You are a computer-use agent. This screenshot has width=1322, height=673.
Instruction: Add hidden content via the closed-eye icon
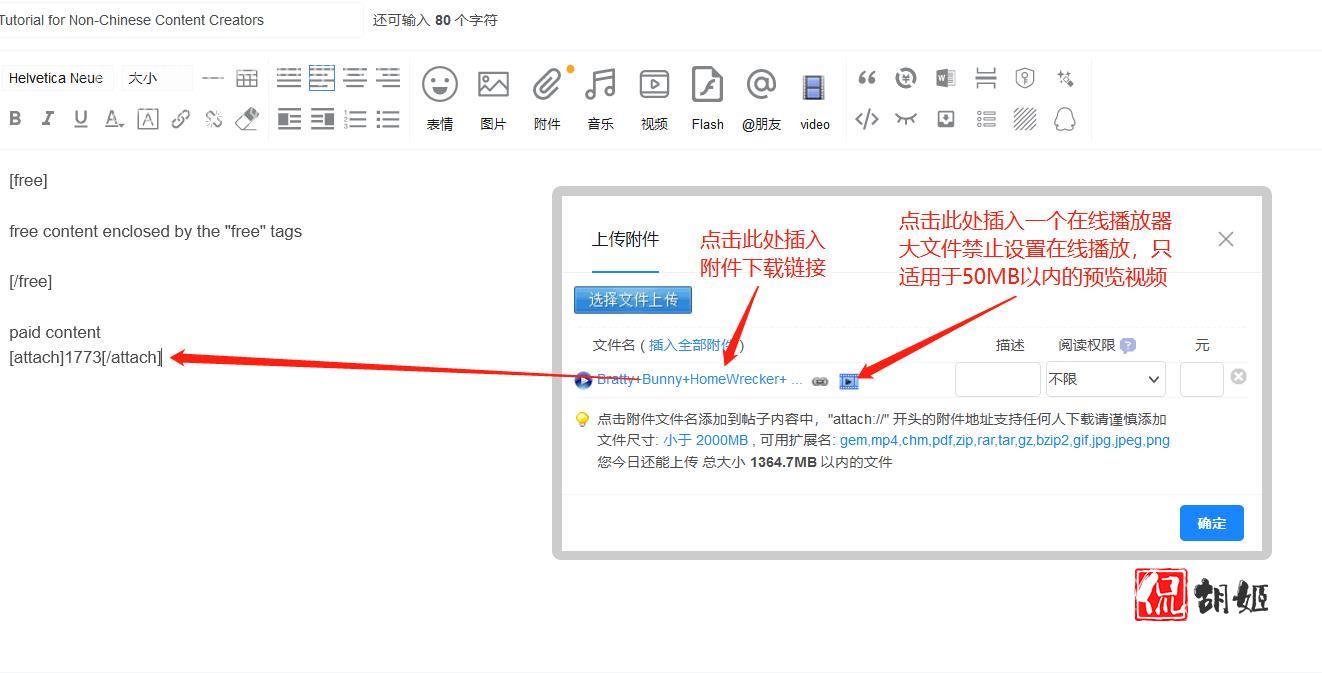[x=905, y=119]
